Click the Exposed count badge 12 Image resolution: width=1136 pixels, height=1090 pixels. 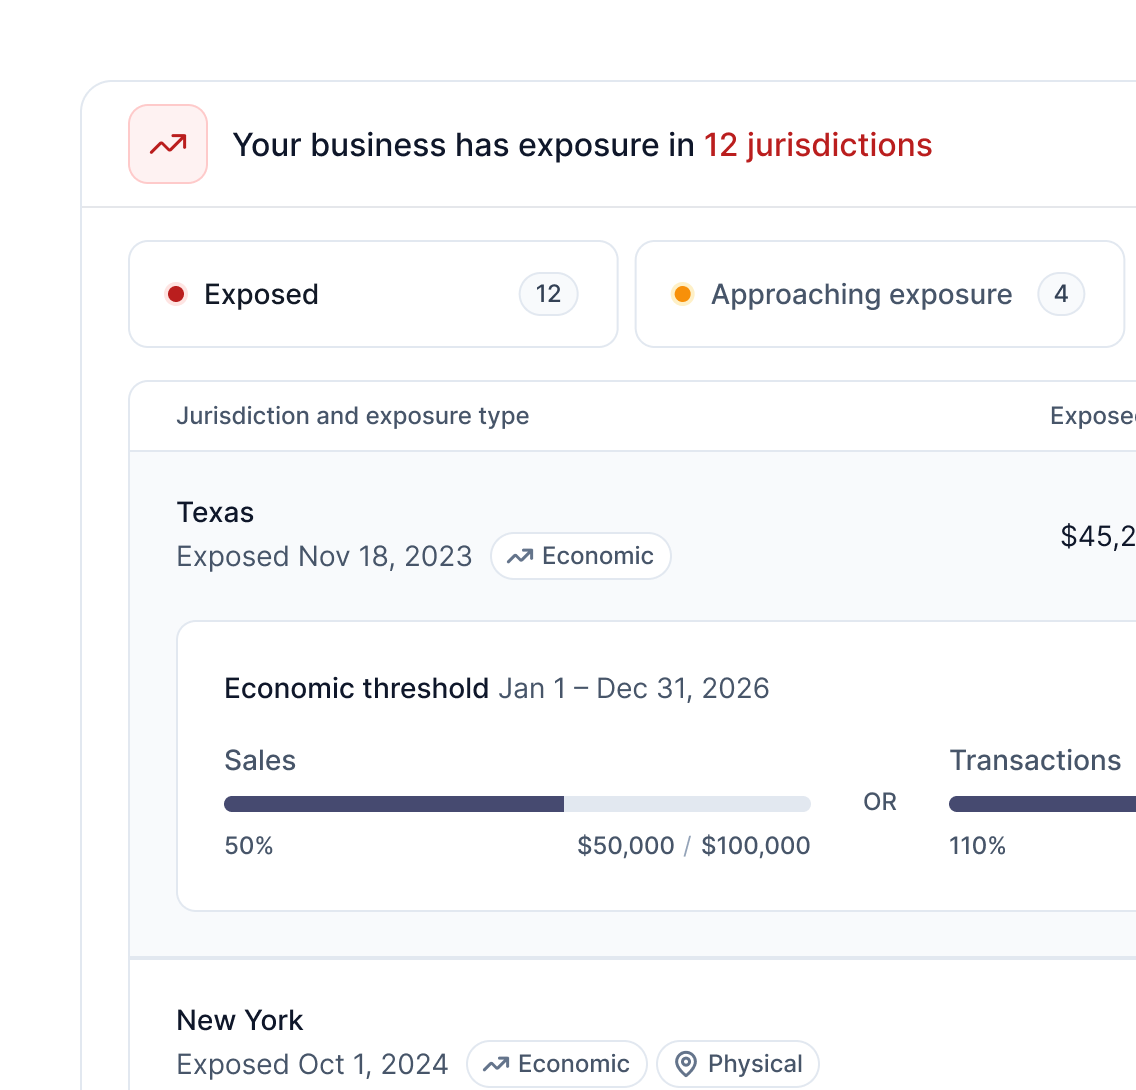tap(548, 294)
